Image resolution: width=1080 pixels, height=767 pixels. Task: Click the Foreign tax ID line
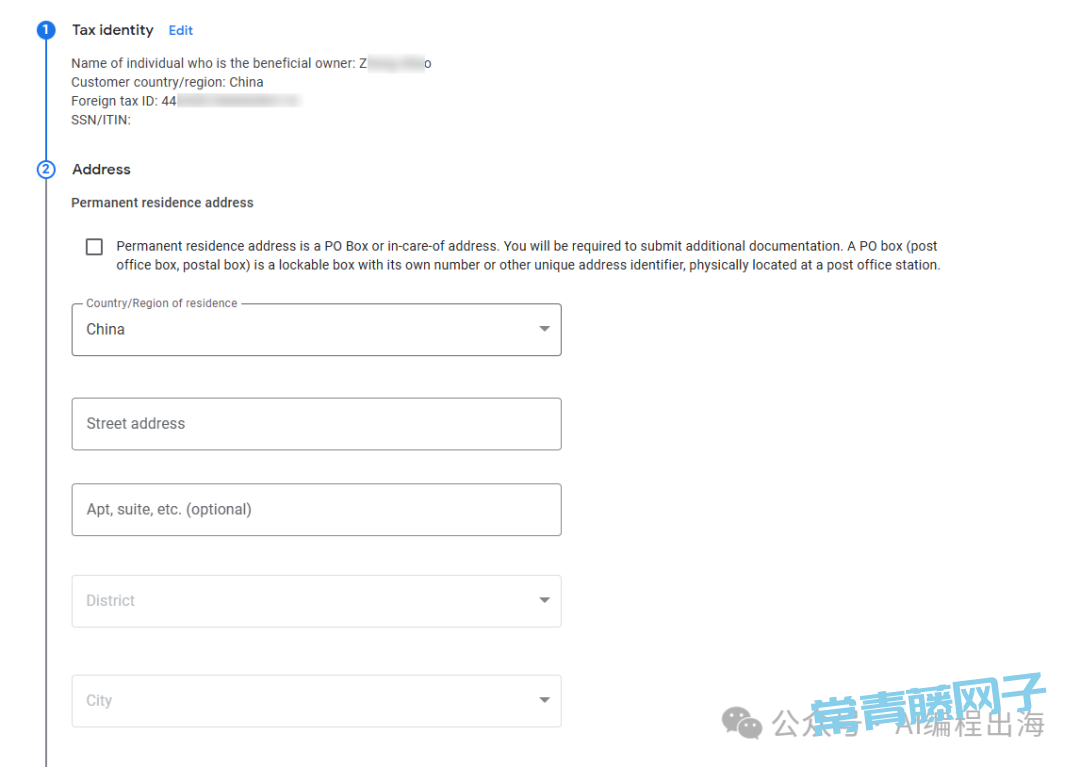point(185,101)
